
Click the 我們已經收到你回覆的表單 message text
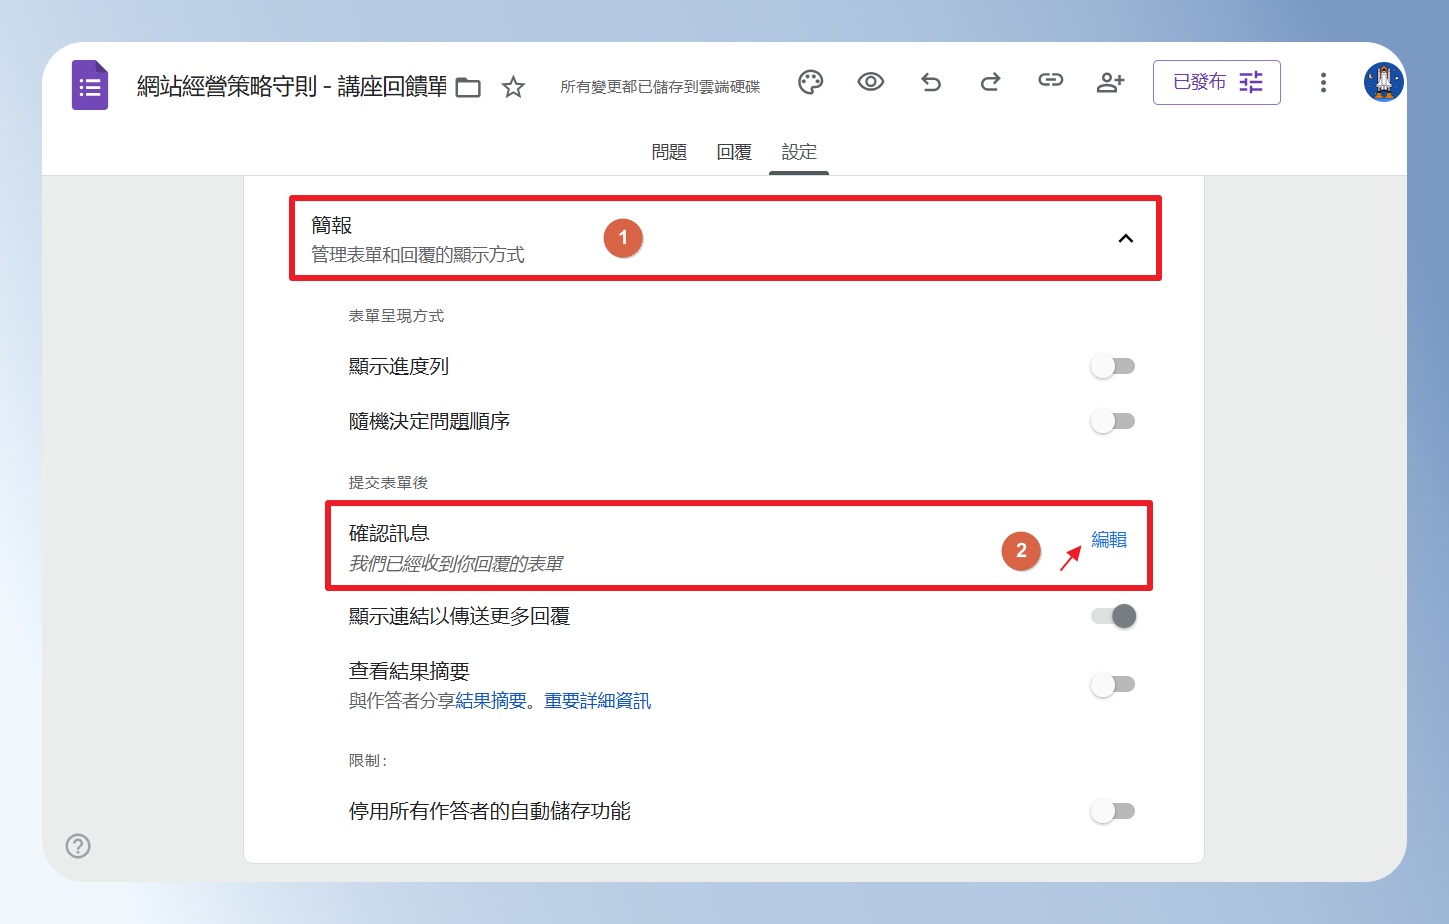pos(456,564)
